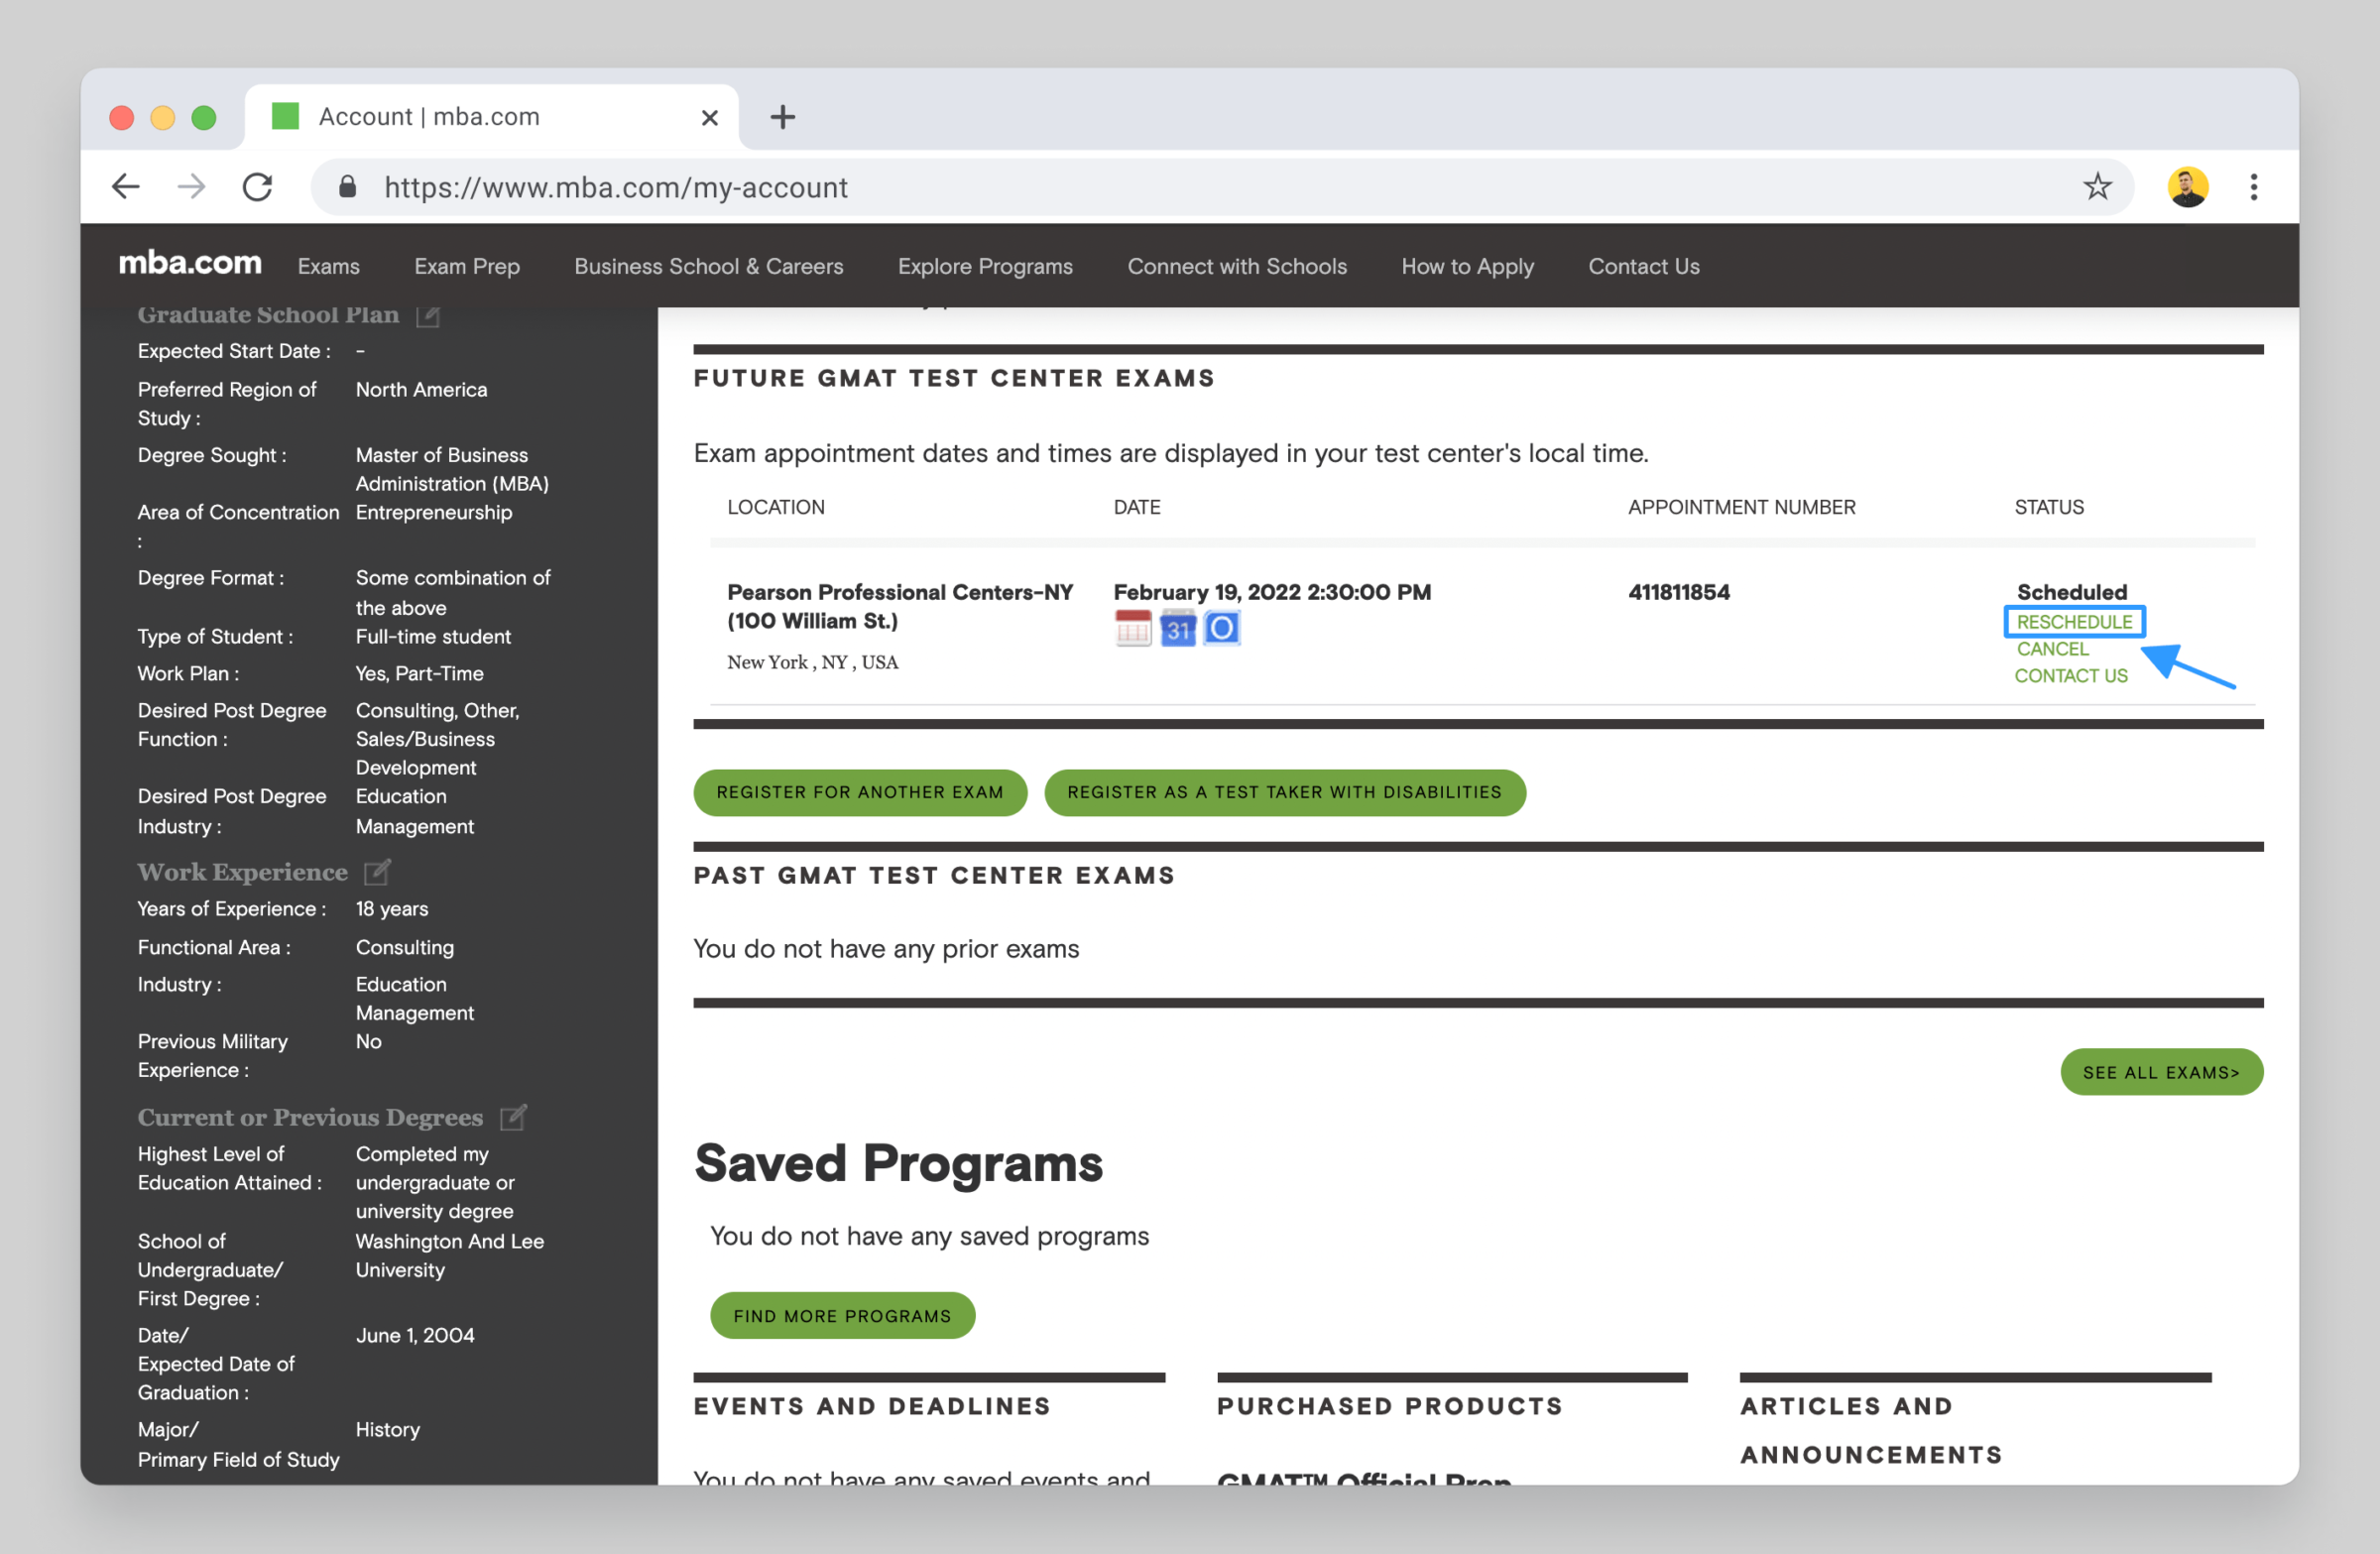Screen dimensions: 2380x1554
Task: Add exam to Outlook calendar icon
Action: click(x=1221, y=629)
